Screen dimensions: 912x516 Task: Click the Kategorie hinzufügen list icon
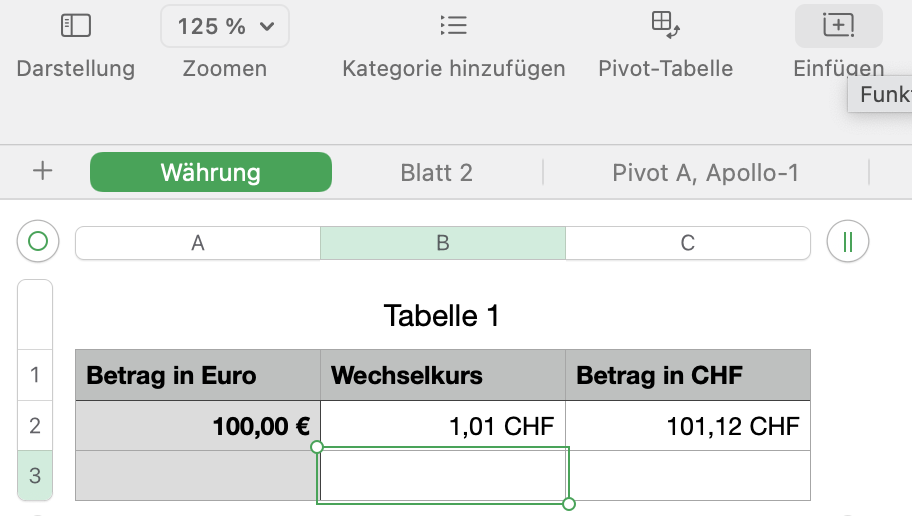click(453, 26)
